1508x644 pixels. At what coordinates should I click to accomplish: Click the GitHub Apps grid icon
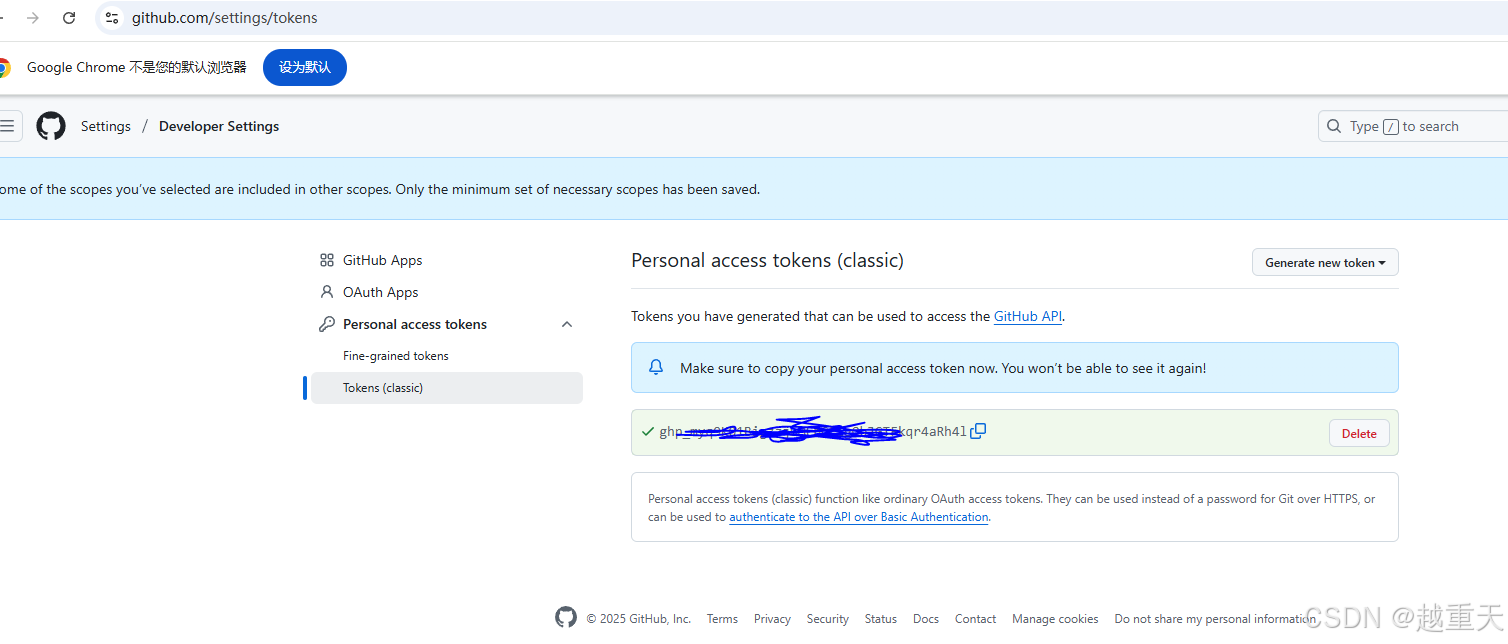coord(326,260)
